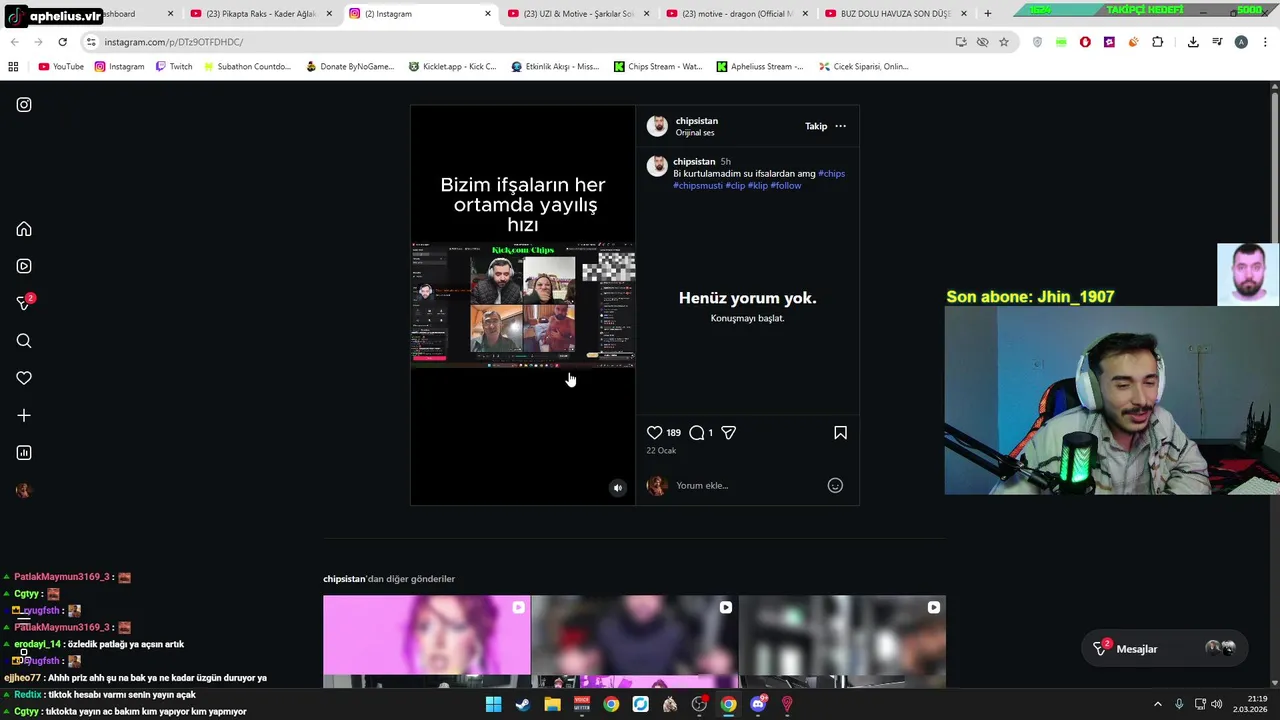The image size is (1280, 720).
Task: Mute or unmute the video's audio
Action: point(617,488)
